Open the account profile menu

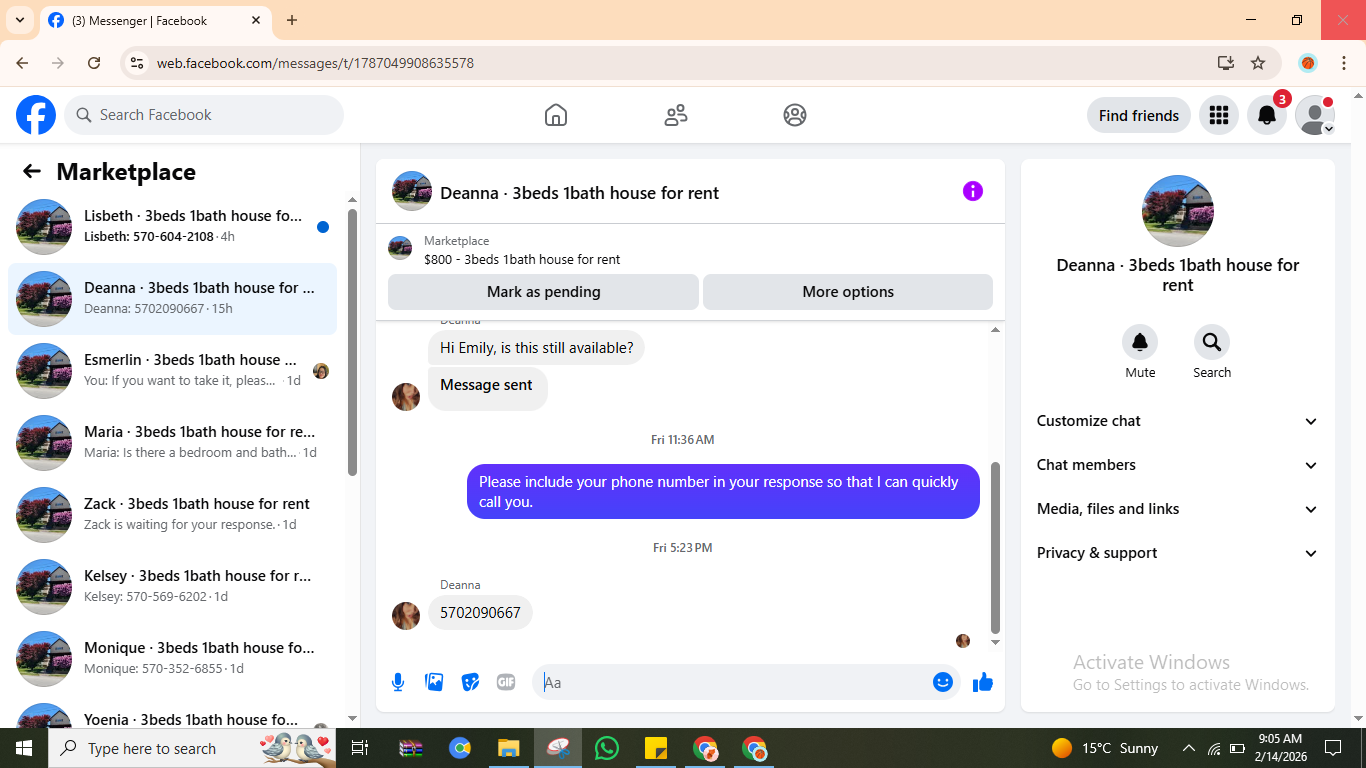click(1315, 115)
